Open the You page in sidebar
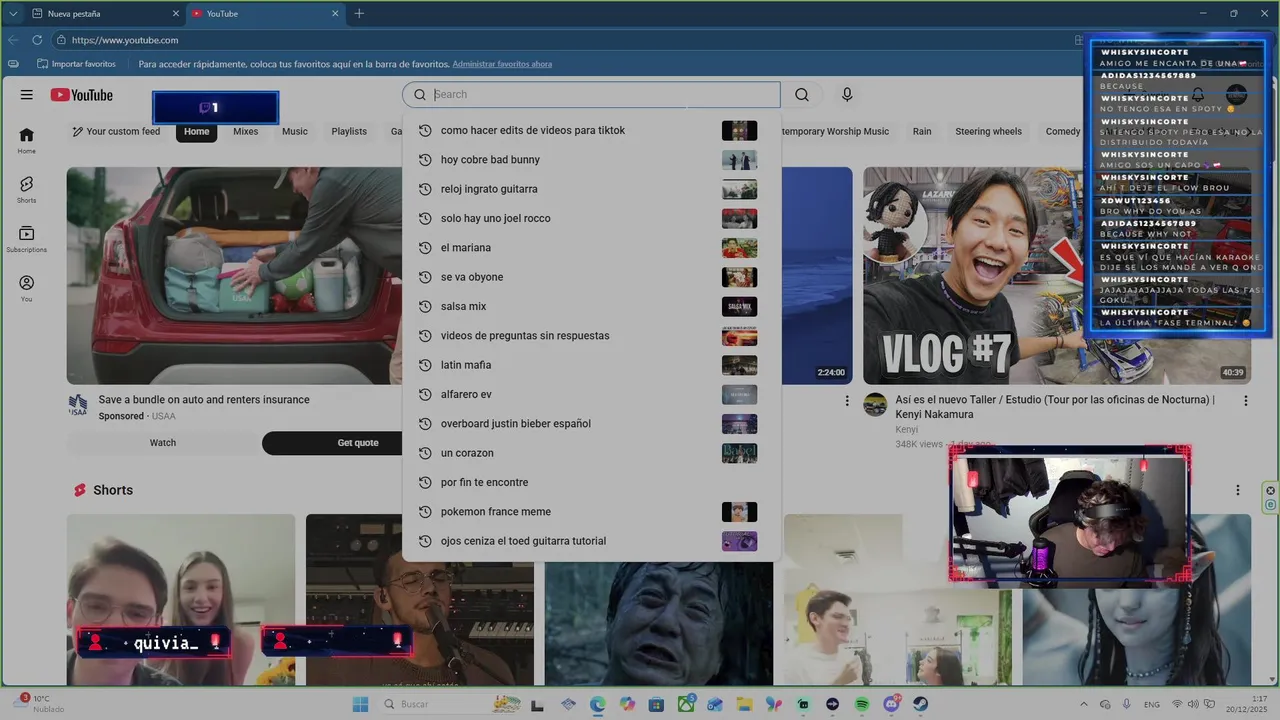The image size is (1280, 720). pyautogui.click(x=26, y=289)
